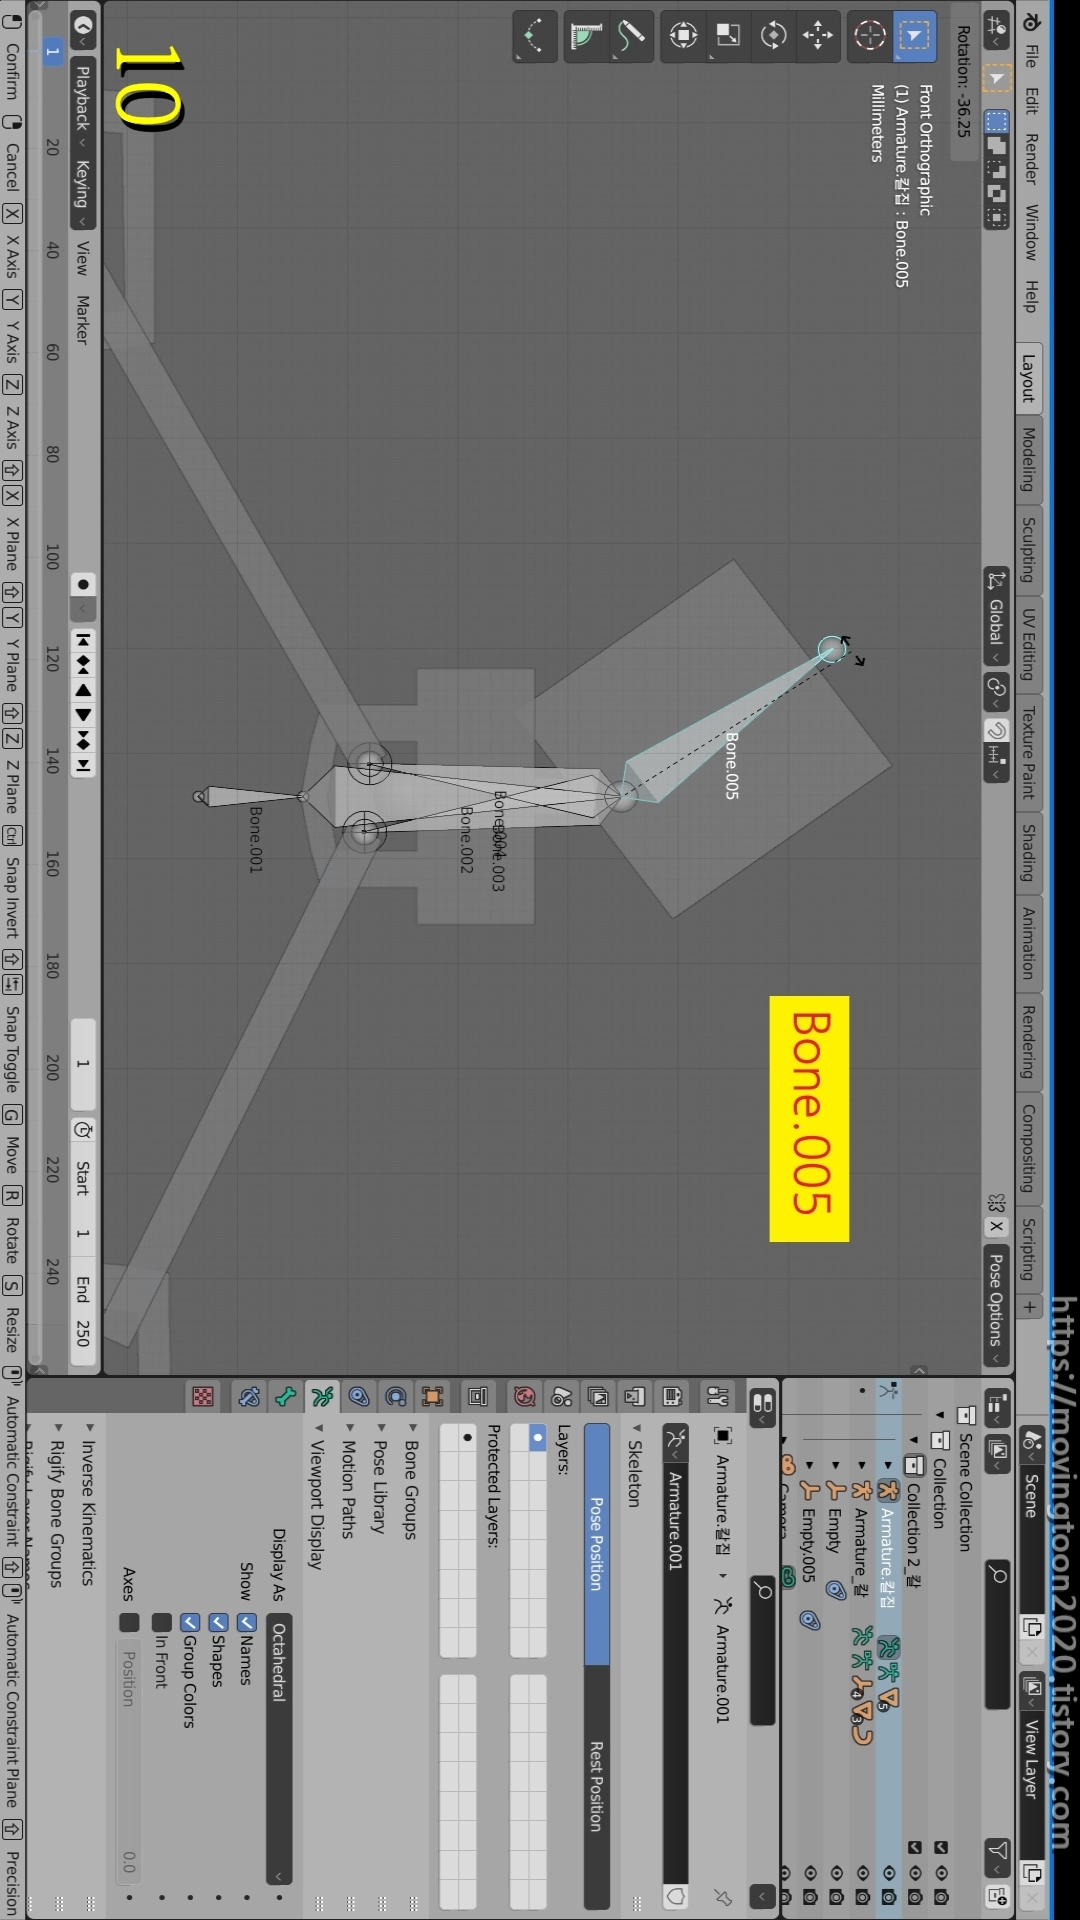Open the Edit menu

click(1030, 101)
